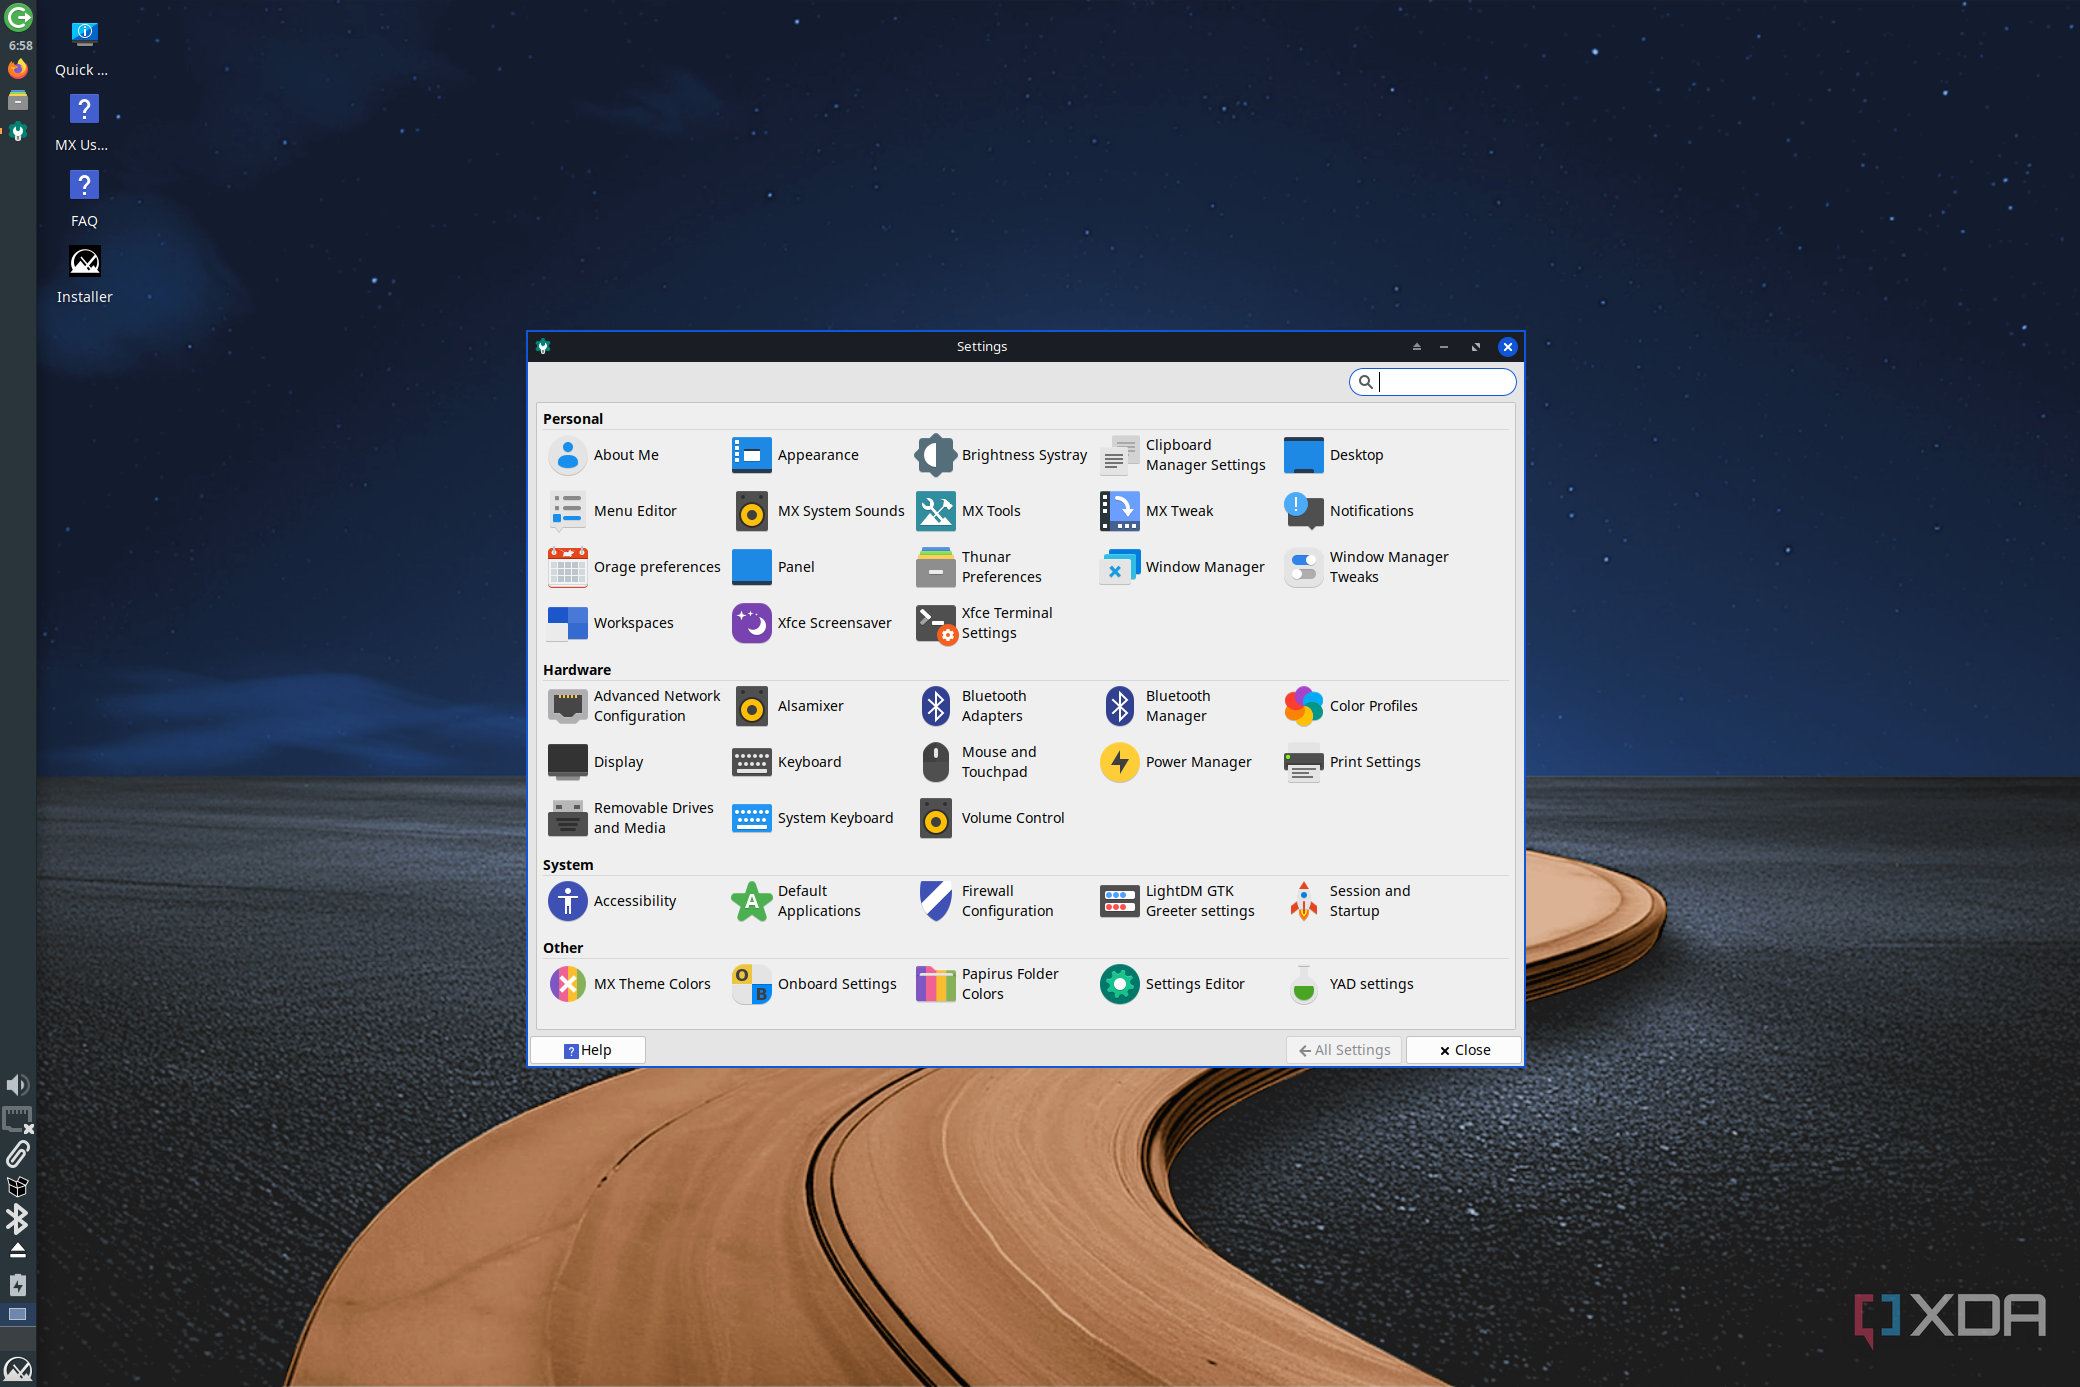Launch the Installer desktop shortcut

point(84,276)
